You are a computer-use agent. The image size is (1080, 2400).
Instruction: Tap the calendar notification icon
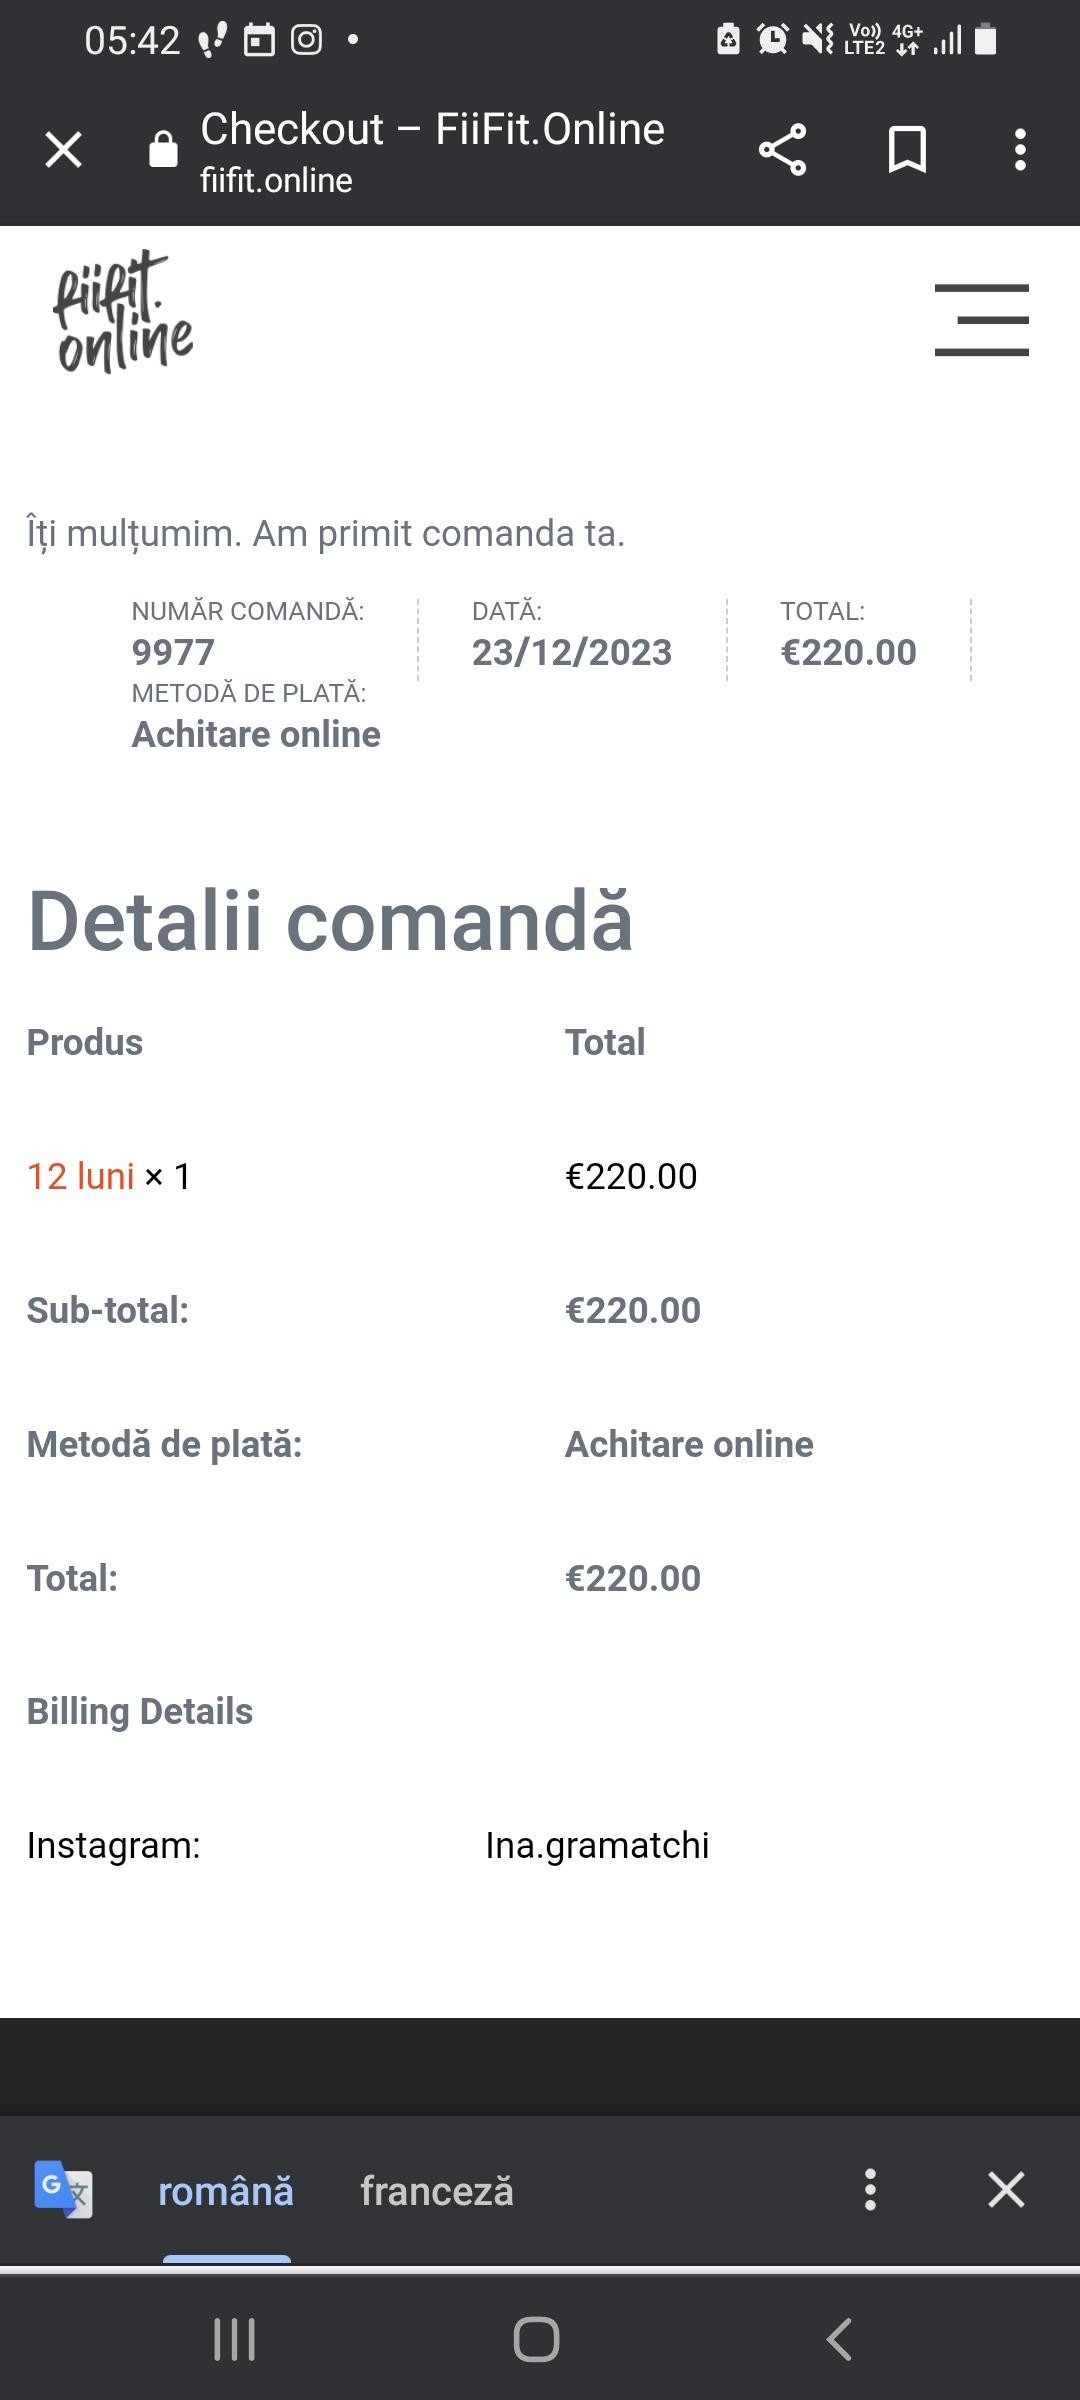click(x=259, y=40)
